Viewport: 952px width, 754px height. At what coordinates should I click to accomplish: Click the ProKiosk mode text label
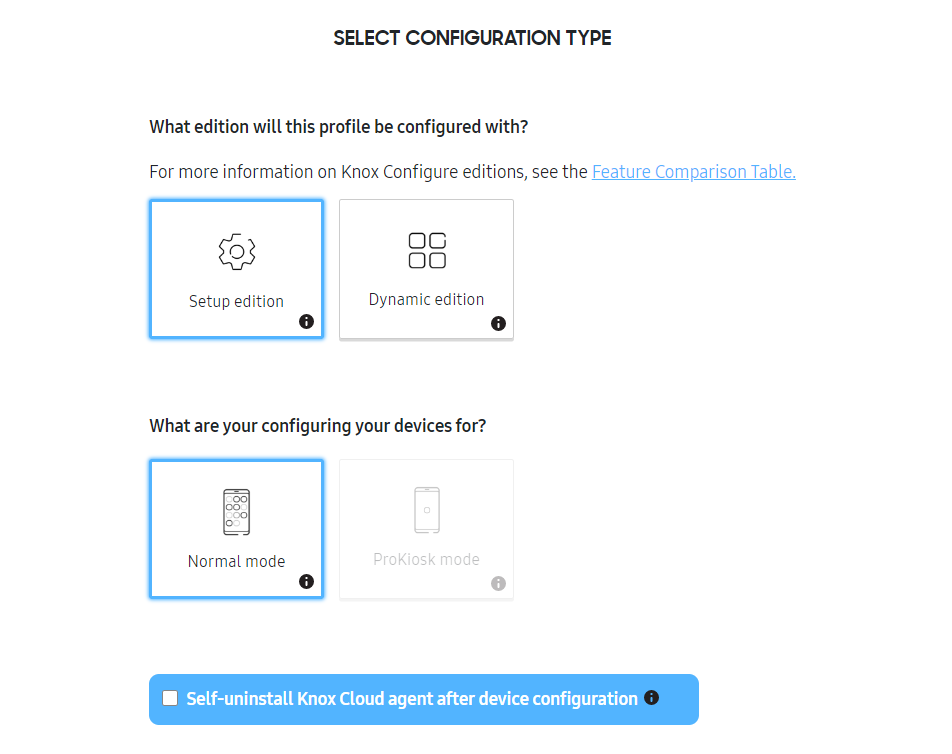coord(426,560)
